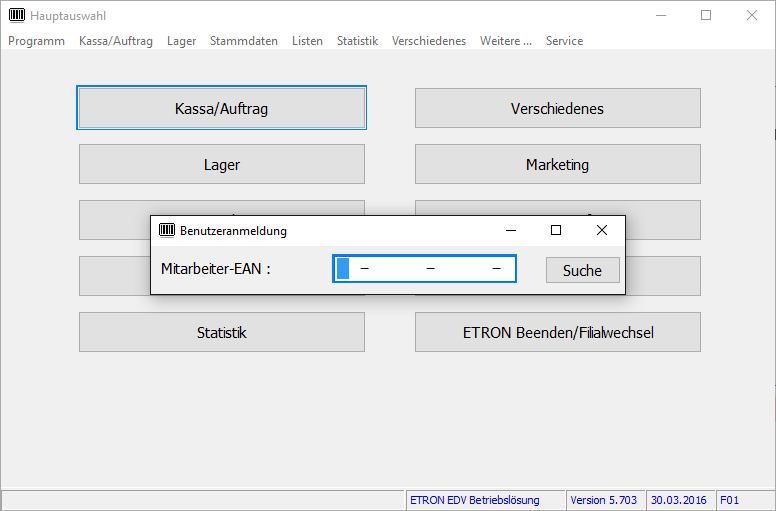
Task: Close the Benutzeranmeldung dialog
Action: 601,230
